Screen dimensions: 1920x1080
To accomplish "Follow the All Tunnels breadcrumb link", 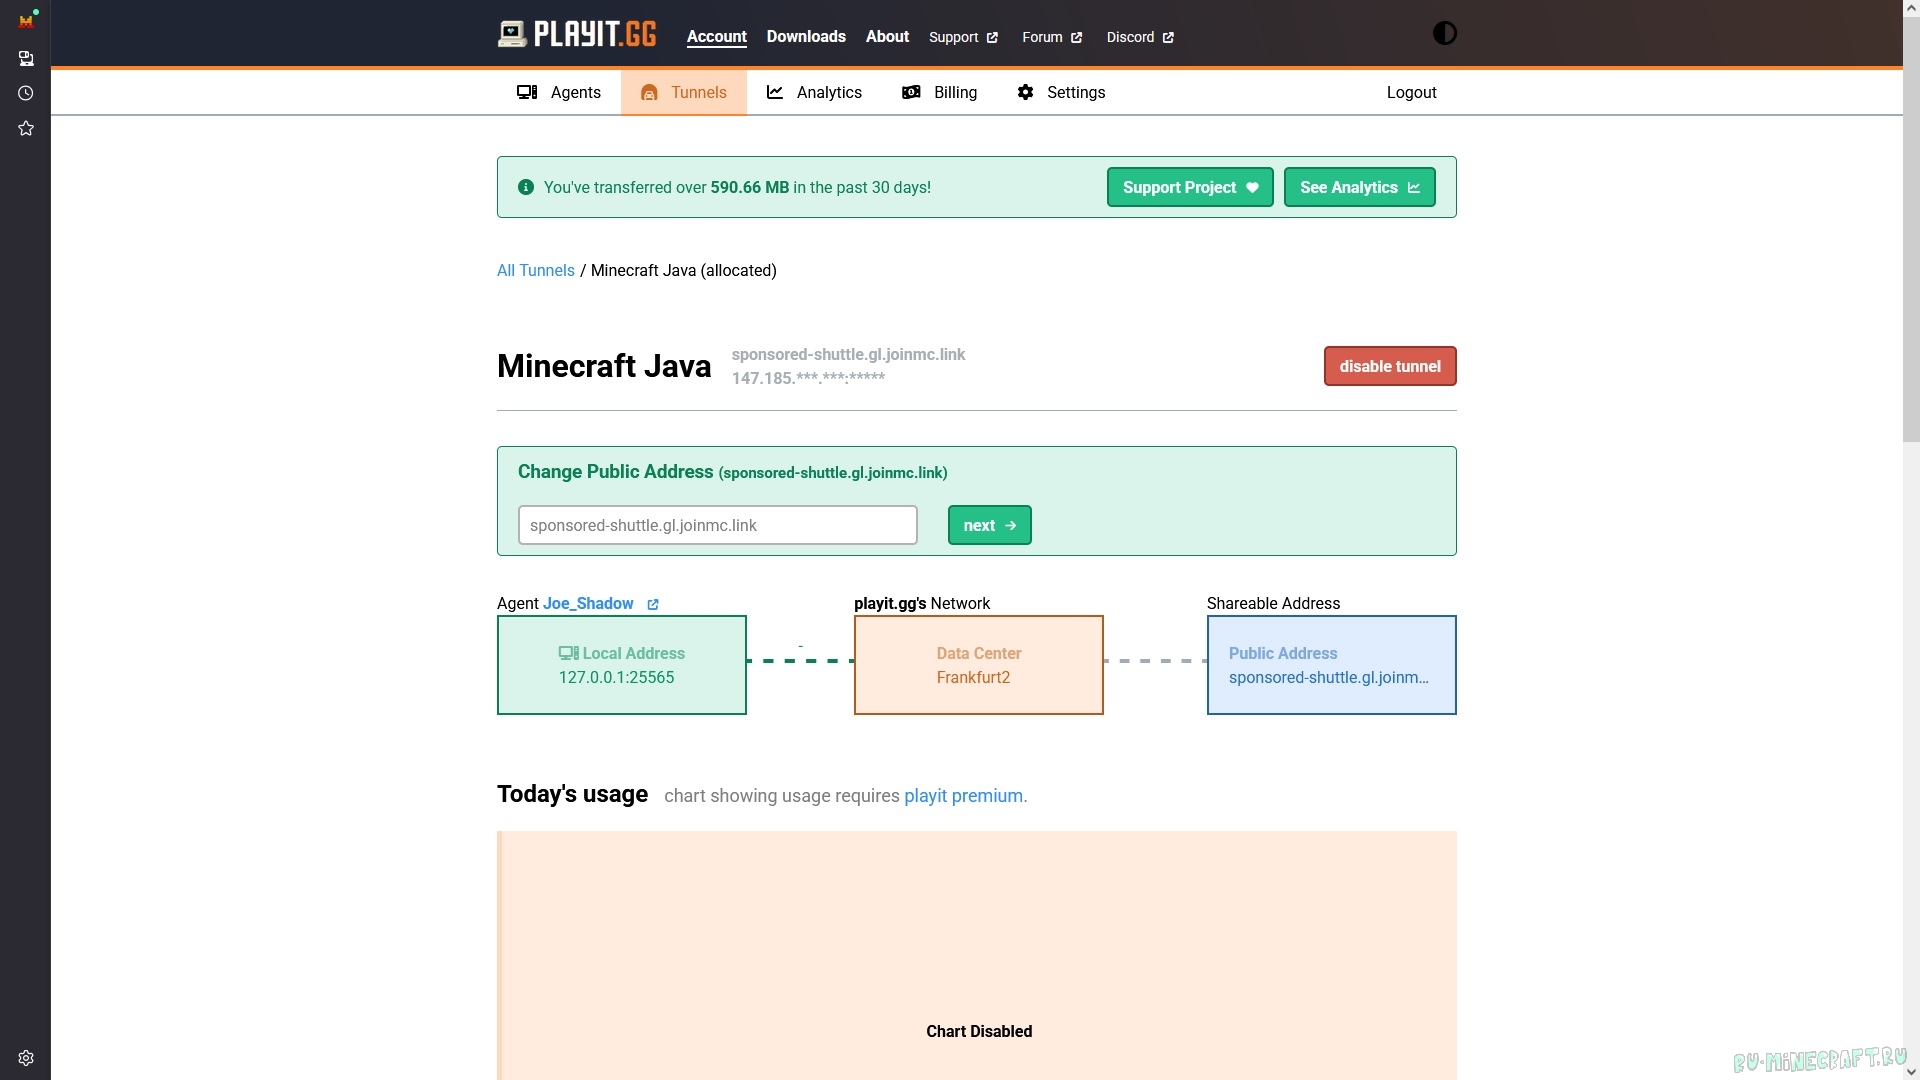I will click(536, 270).
